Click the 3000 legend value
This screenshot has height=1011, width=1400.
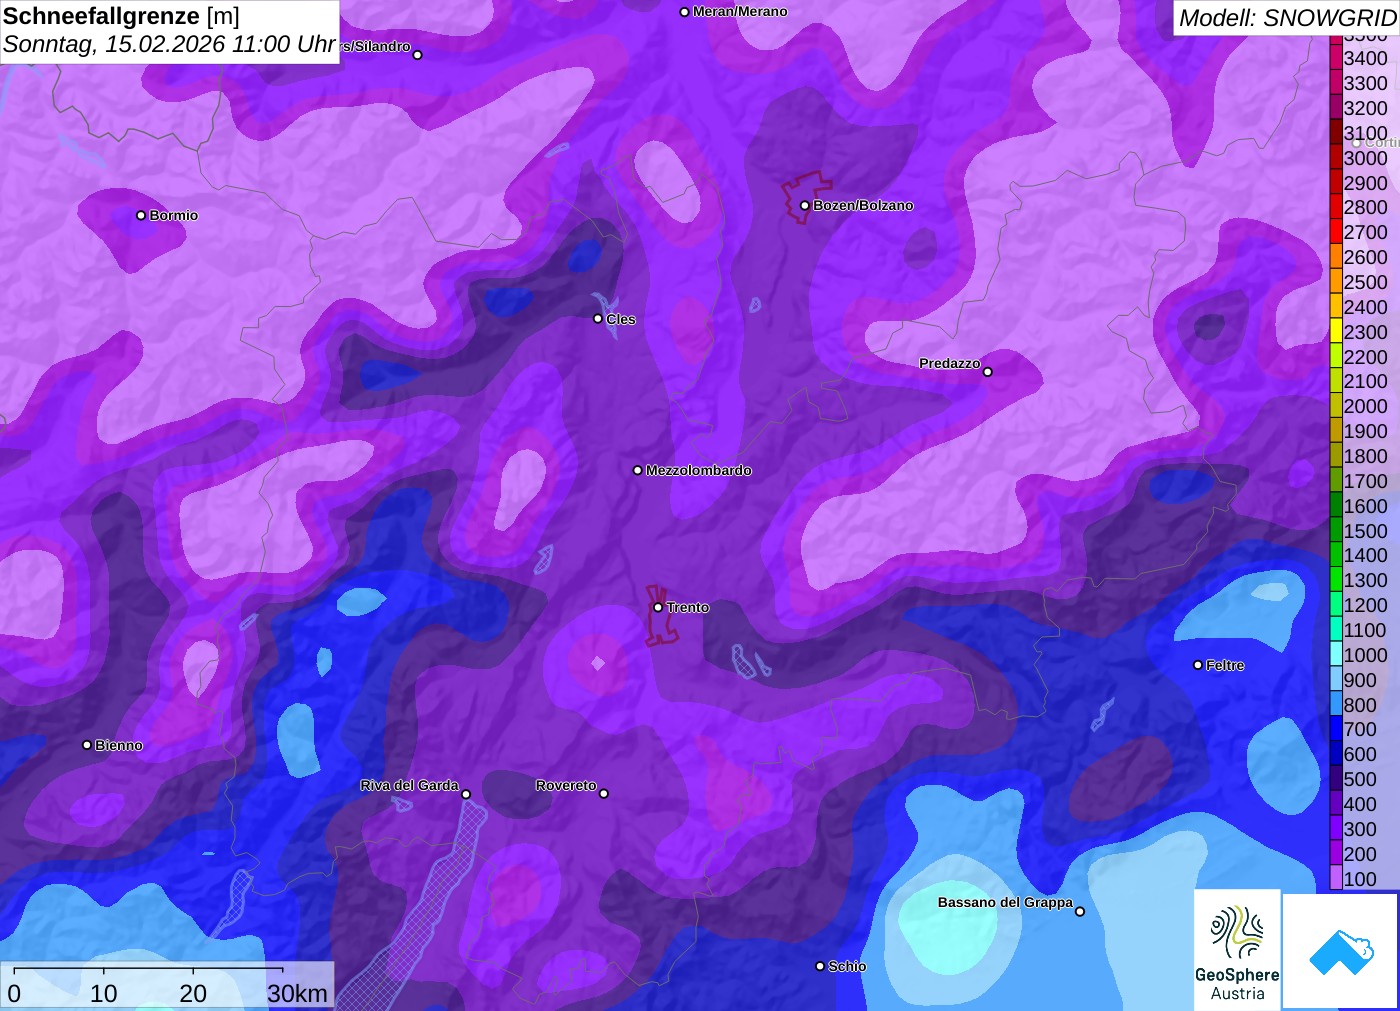[1365, 158]
